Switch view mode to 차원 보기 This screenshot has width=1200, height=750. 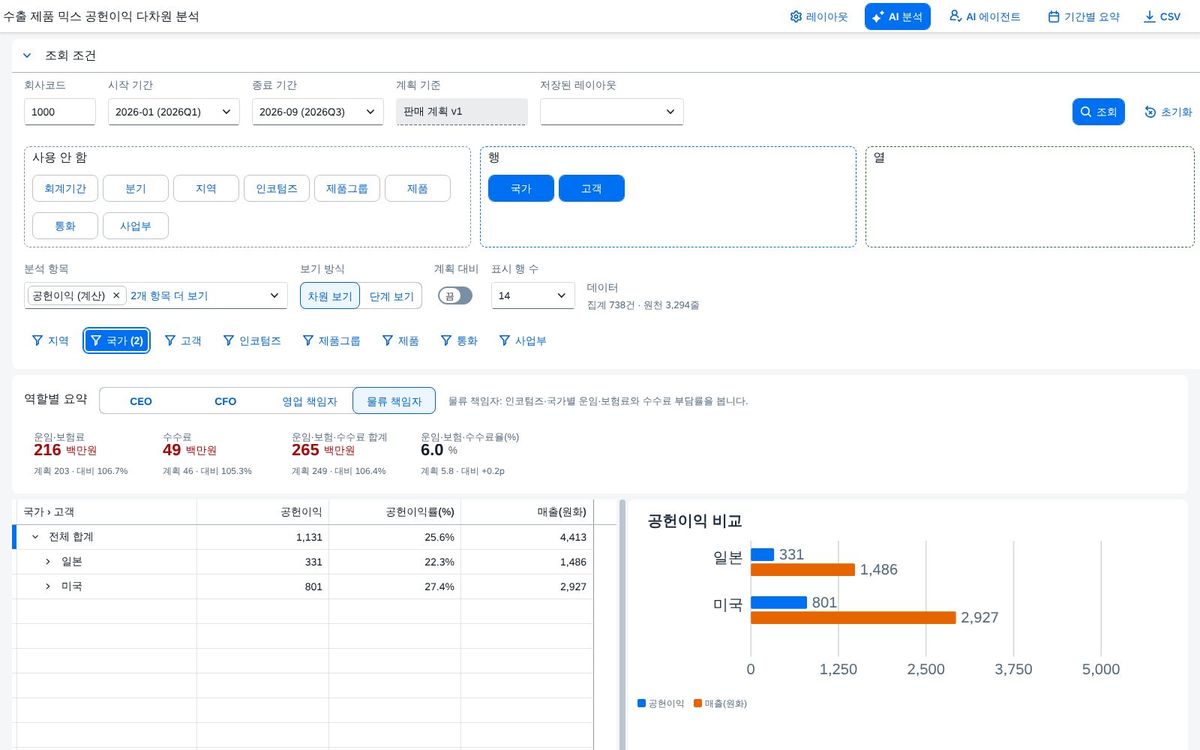click(x=329, y=296)
